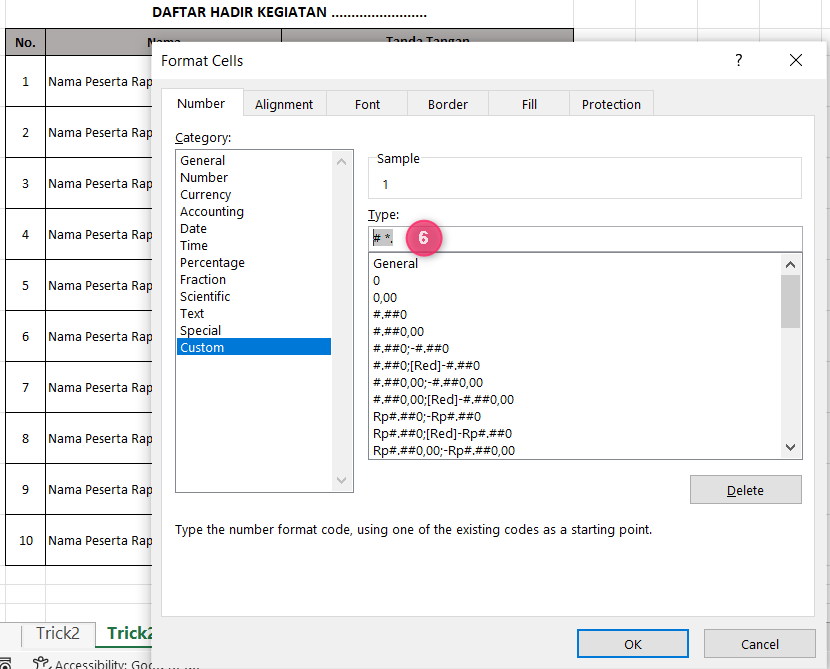The height and width of the screenshot is (669, 830).
Task: Open the Protection tab
Action: [611, 104]
